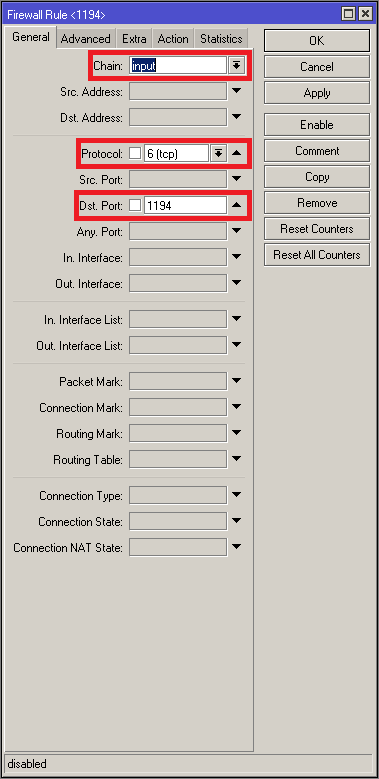Show the Statistics tab
The width and height of the screenshot is (379, 779).
(x=221, y=39)
